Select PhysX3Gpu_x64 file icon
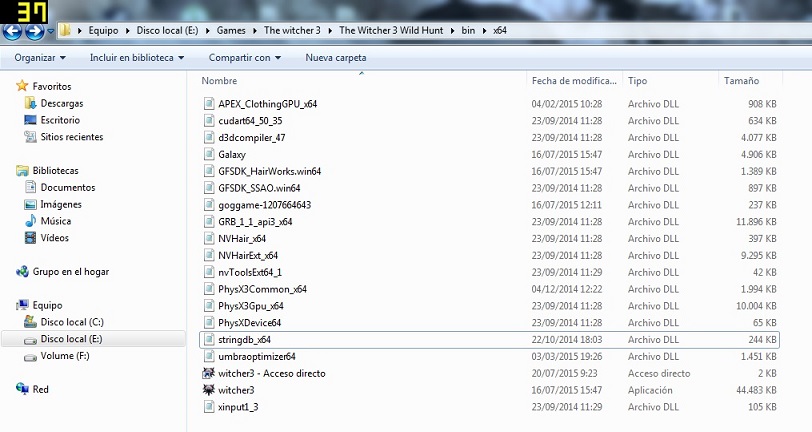 (209, 306)
